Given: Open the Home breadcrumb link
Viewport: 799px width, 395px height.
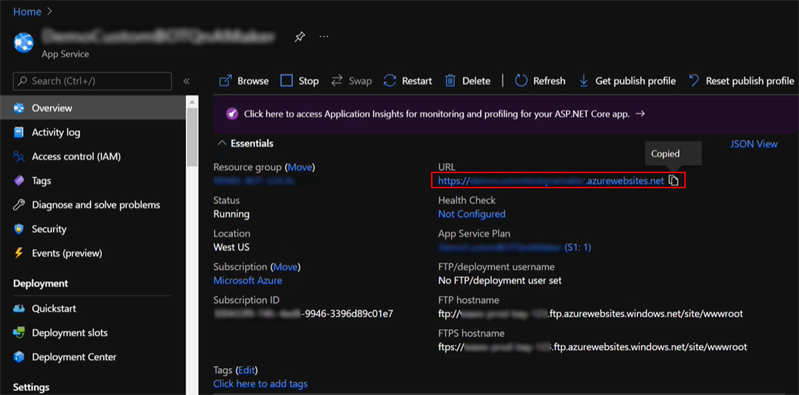Looking at the screenshot, I should [x=27, y=12].
